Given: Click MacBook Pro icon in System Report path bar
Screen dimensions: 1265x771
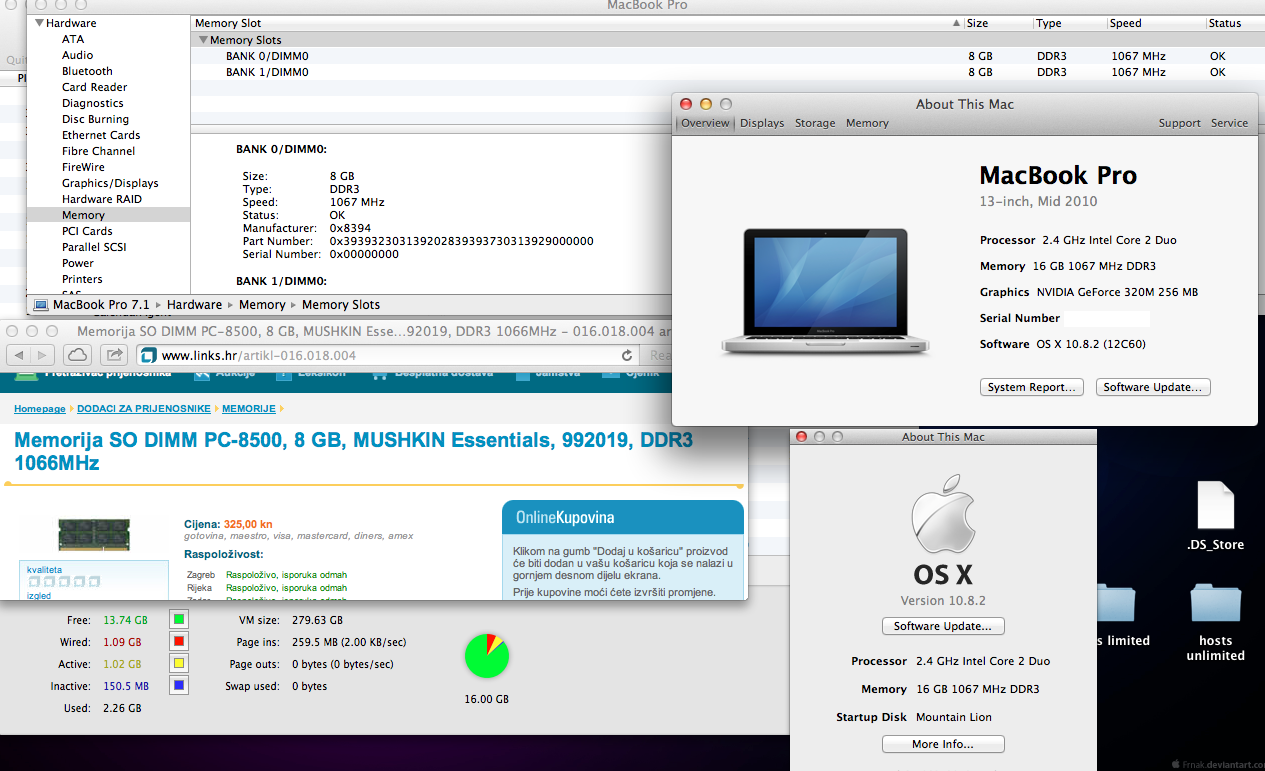Looking at the screenshot, I should (x=41, y=305).
